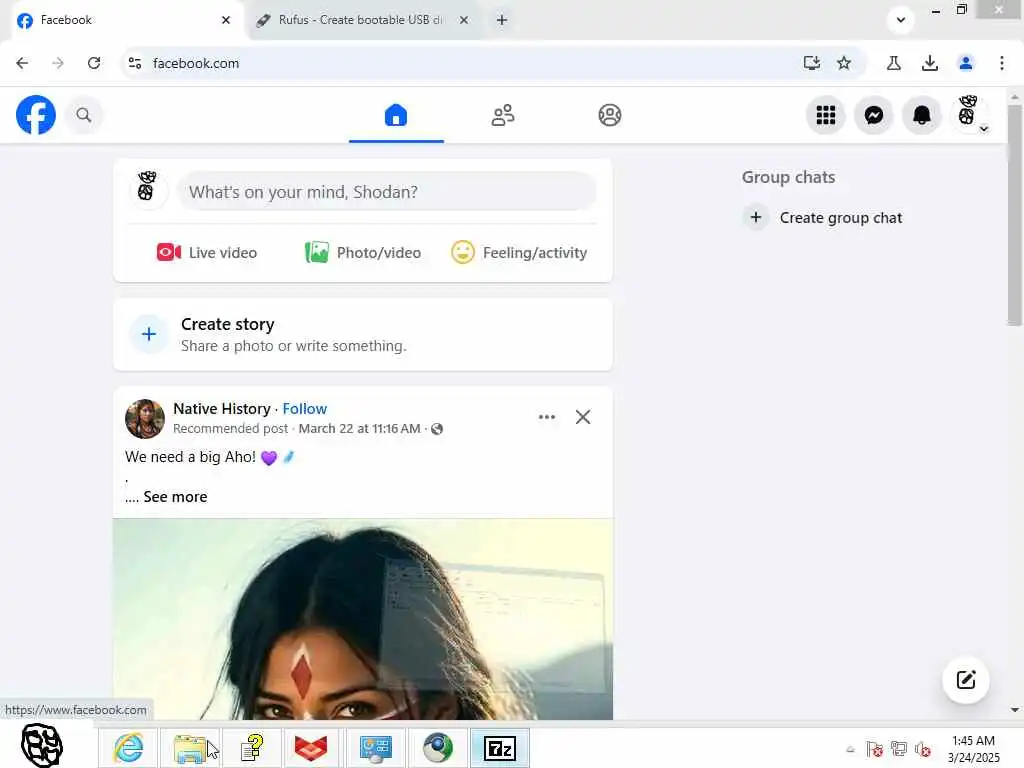Click scrollbar down arrow
This screenshot has width=1024, height=768.
point(1014,710)
